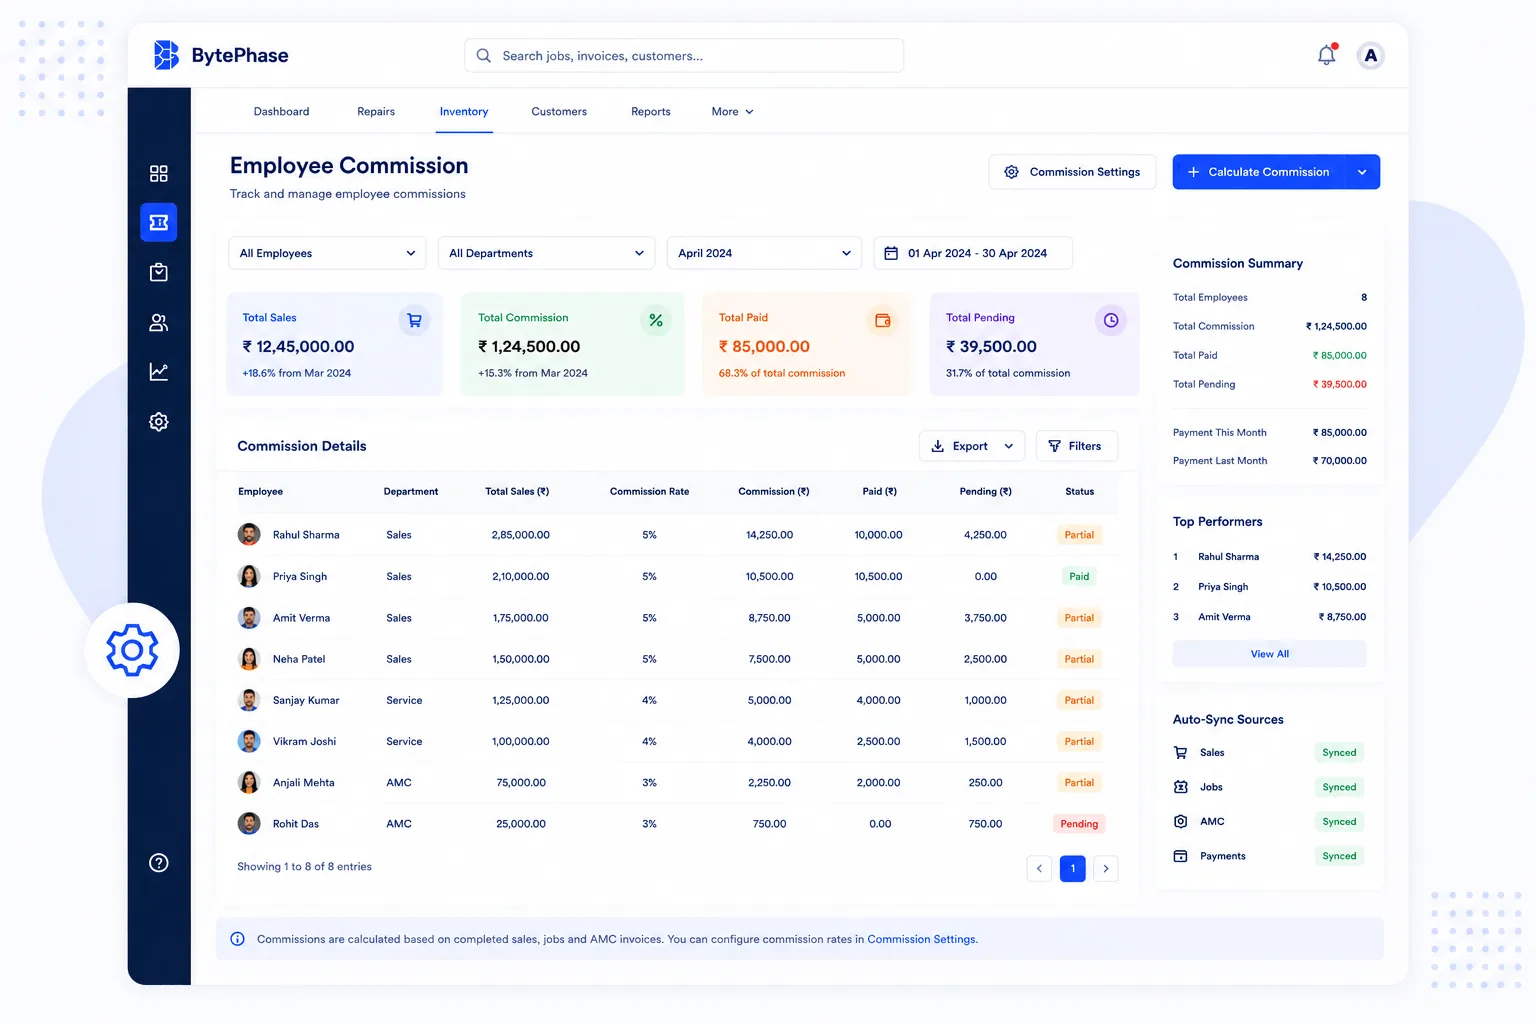This screenshot has height=1024, width=1536.
Task: Click the 2,85,000.00 total sales cell
Action: point(521,535)
